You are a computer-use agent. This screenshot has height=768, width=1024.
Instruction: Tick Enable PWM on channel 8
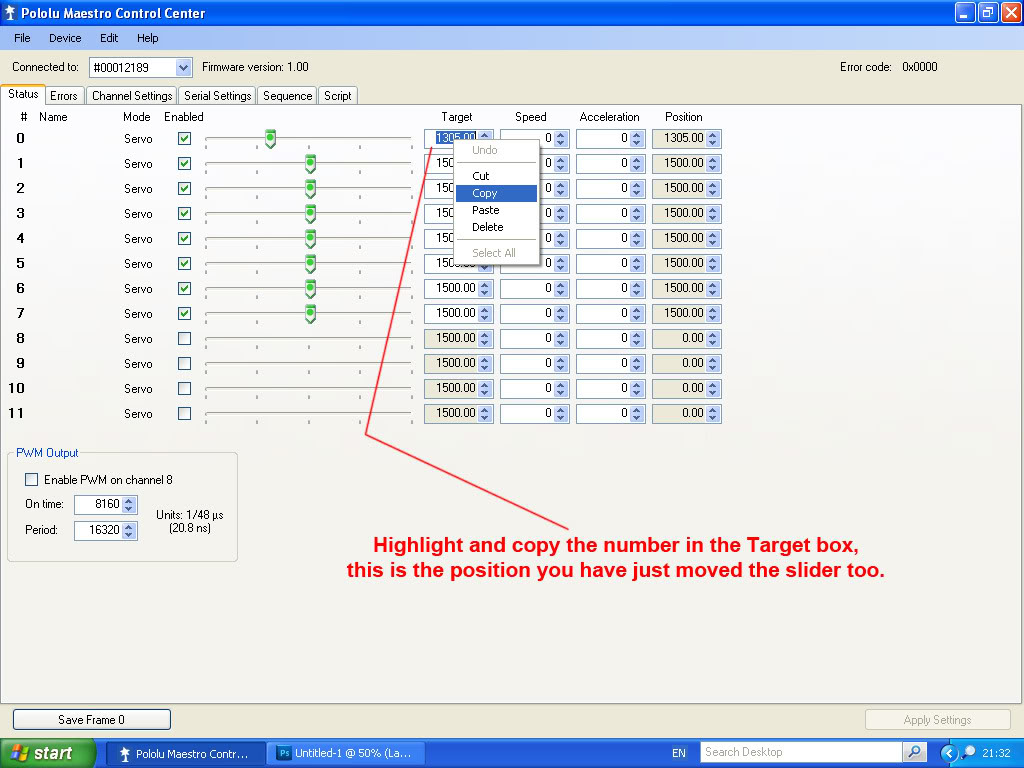click(31, 479)
